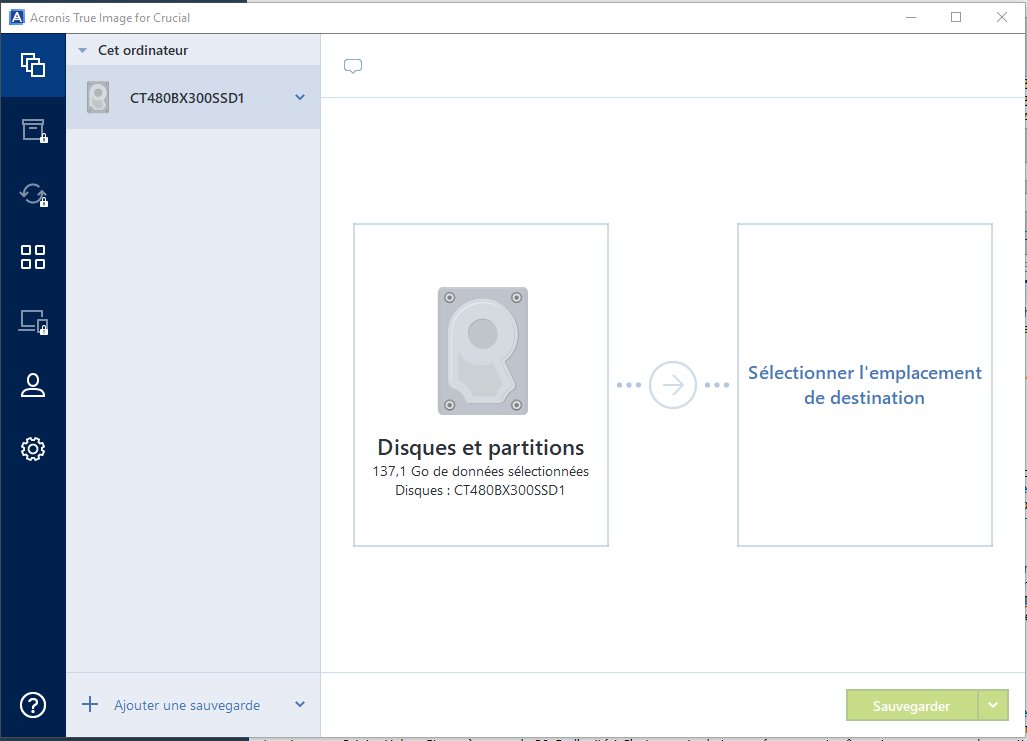Collapse the Cet ordinateur section
The height and width of the screenshot is (741, 1027).
point(83,50)
